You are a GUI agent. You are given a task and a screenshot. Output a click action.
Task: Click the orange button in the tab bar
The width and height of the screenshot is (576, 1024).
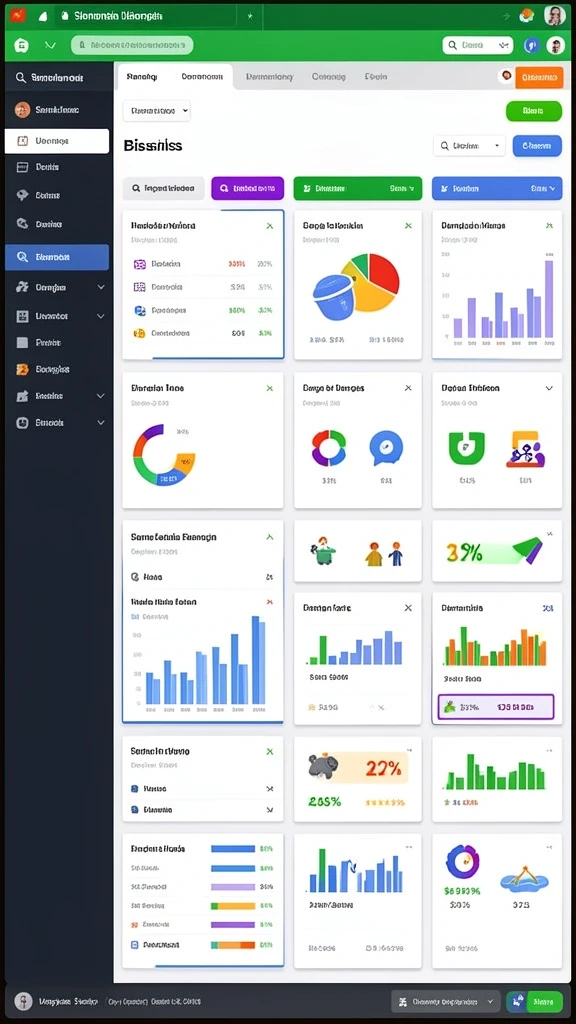[x=539, y=77]
